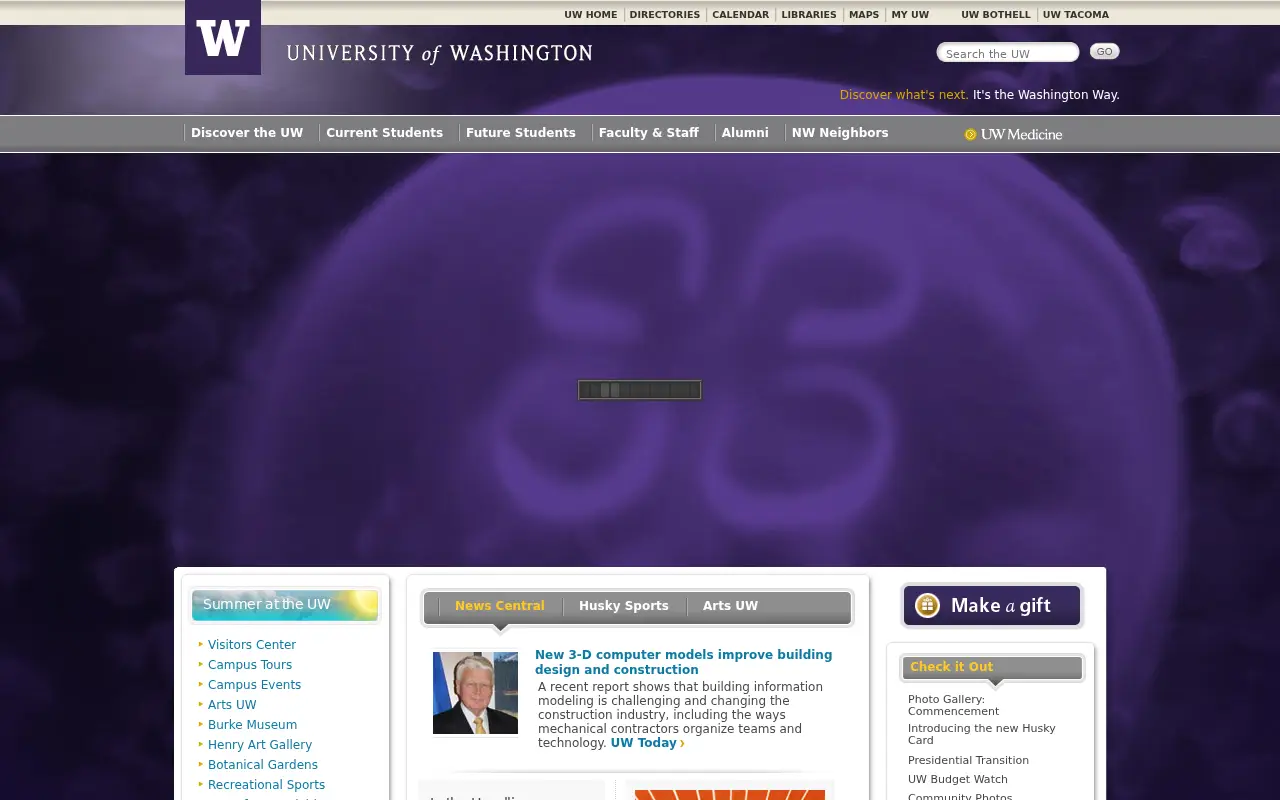1280x800 pixels.
Task: Switch to the Husky Sports tab
Action: click(624, 606)
